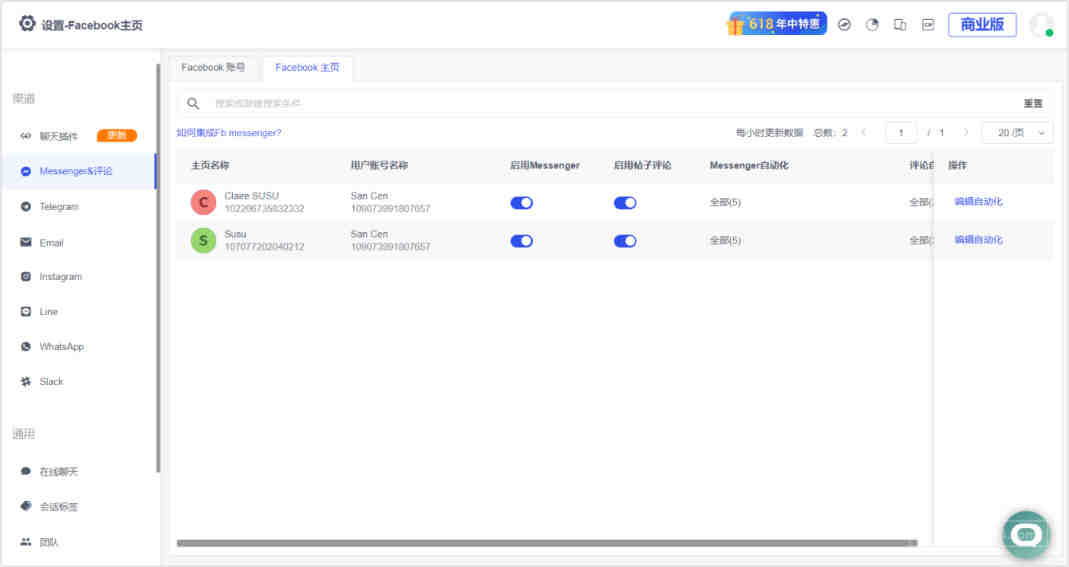
Task: Select the WhatsApp sidebar icon
Action: pyautogui.click(x=26, y=346)
